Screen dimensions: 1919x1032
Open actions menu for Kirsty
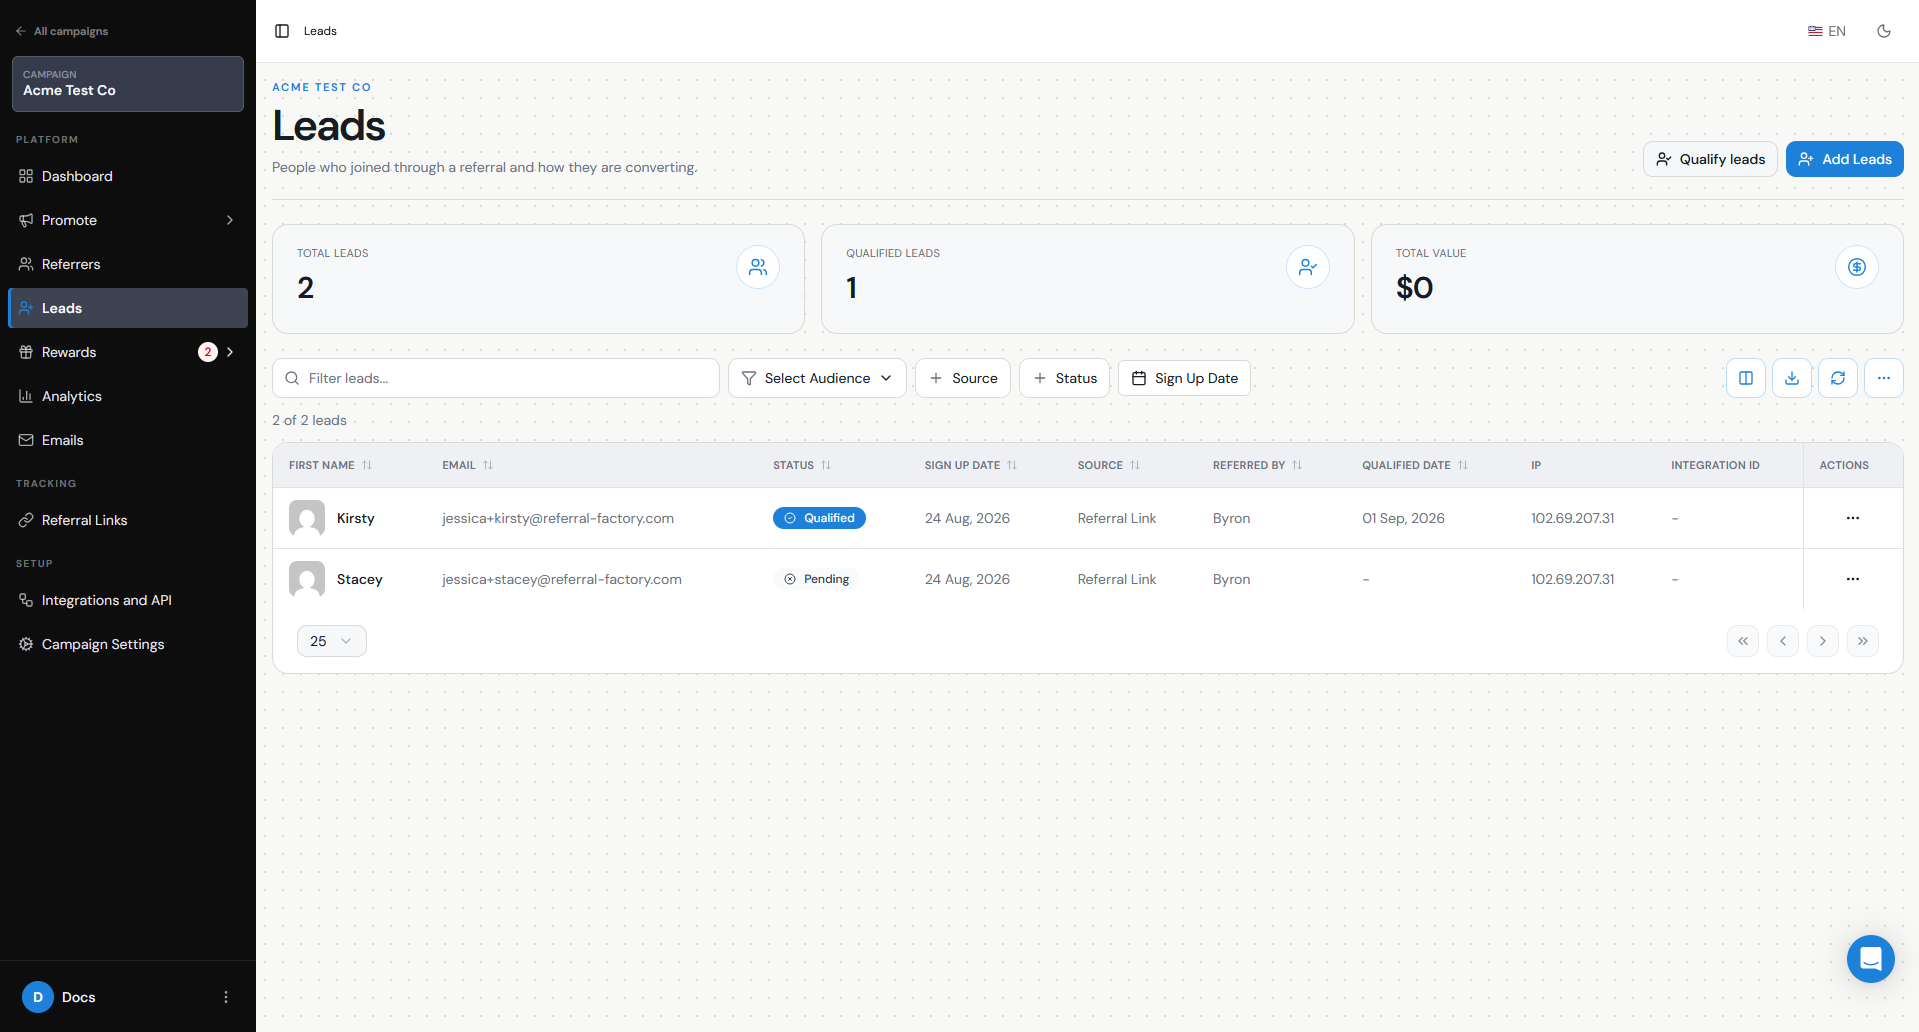pyautogui.click(x=1853, y=518)
